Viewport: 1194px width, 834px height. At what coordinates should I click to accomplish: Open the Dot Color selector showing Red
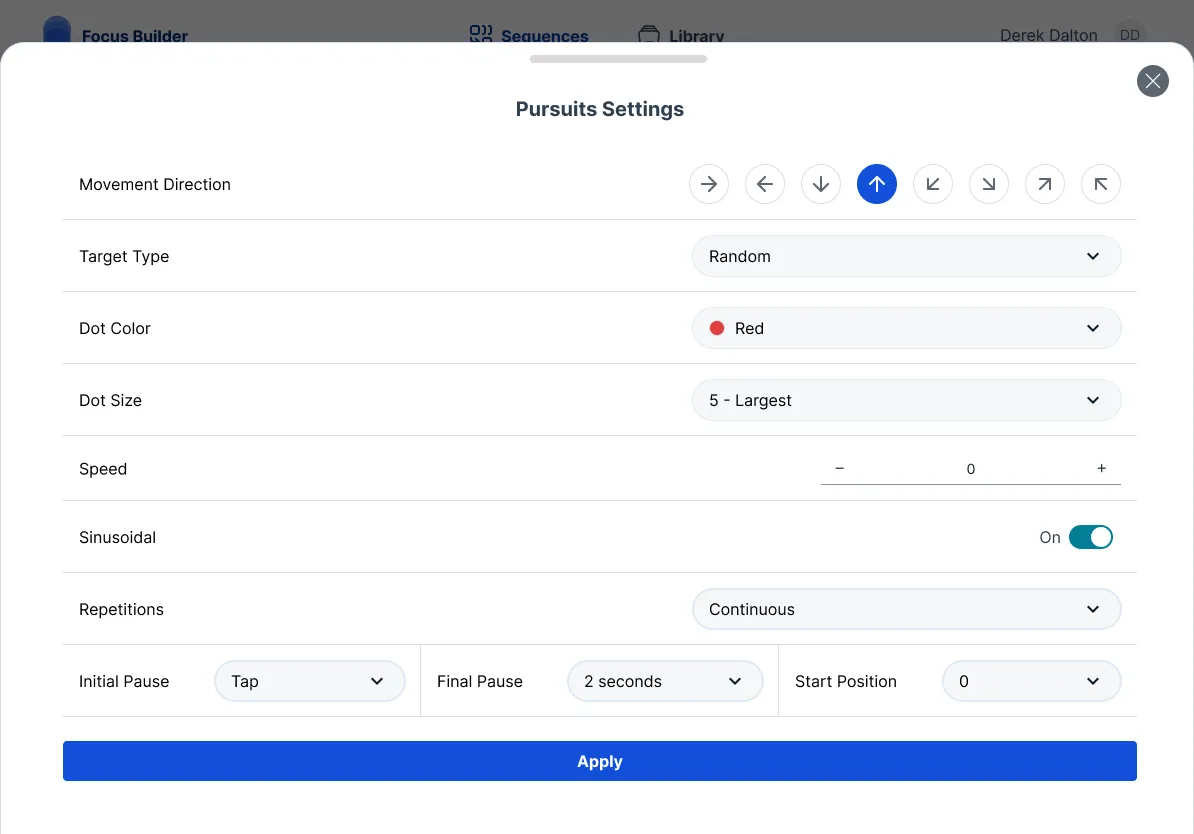pos(906,328)
